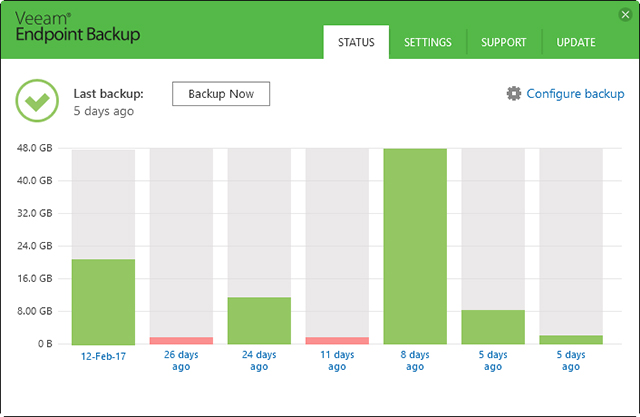Open the 12-Feb-17 date label

click(103, 355)
